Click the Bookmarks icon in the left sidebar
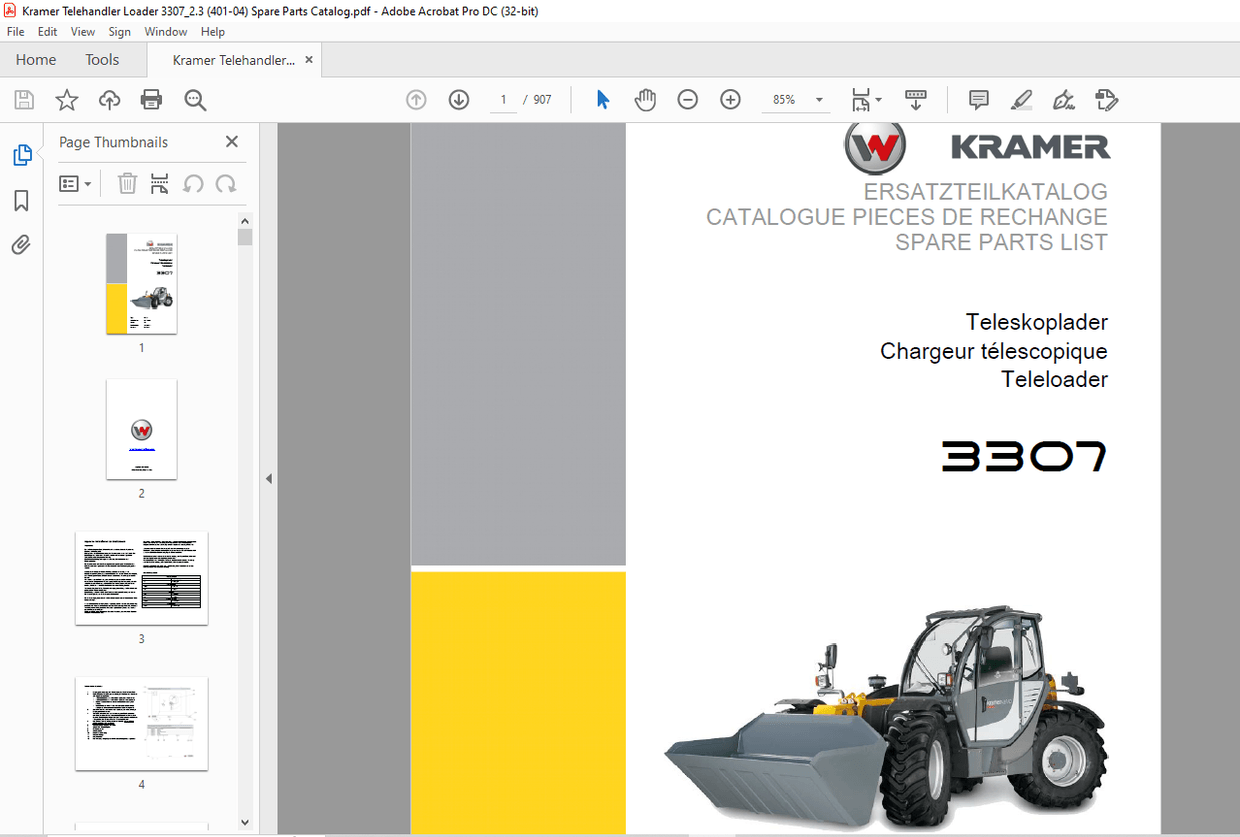Viewport: 1240px width, 837px height. click(x=22, y=200)
